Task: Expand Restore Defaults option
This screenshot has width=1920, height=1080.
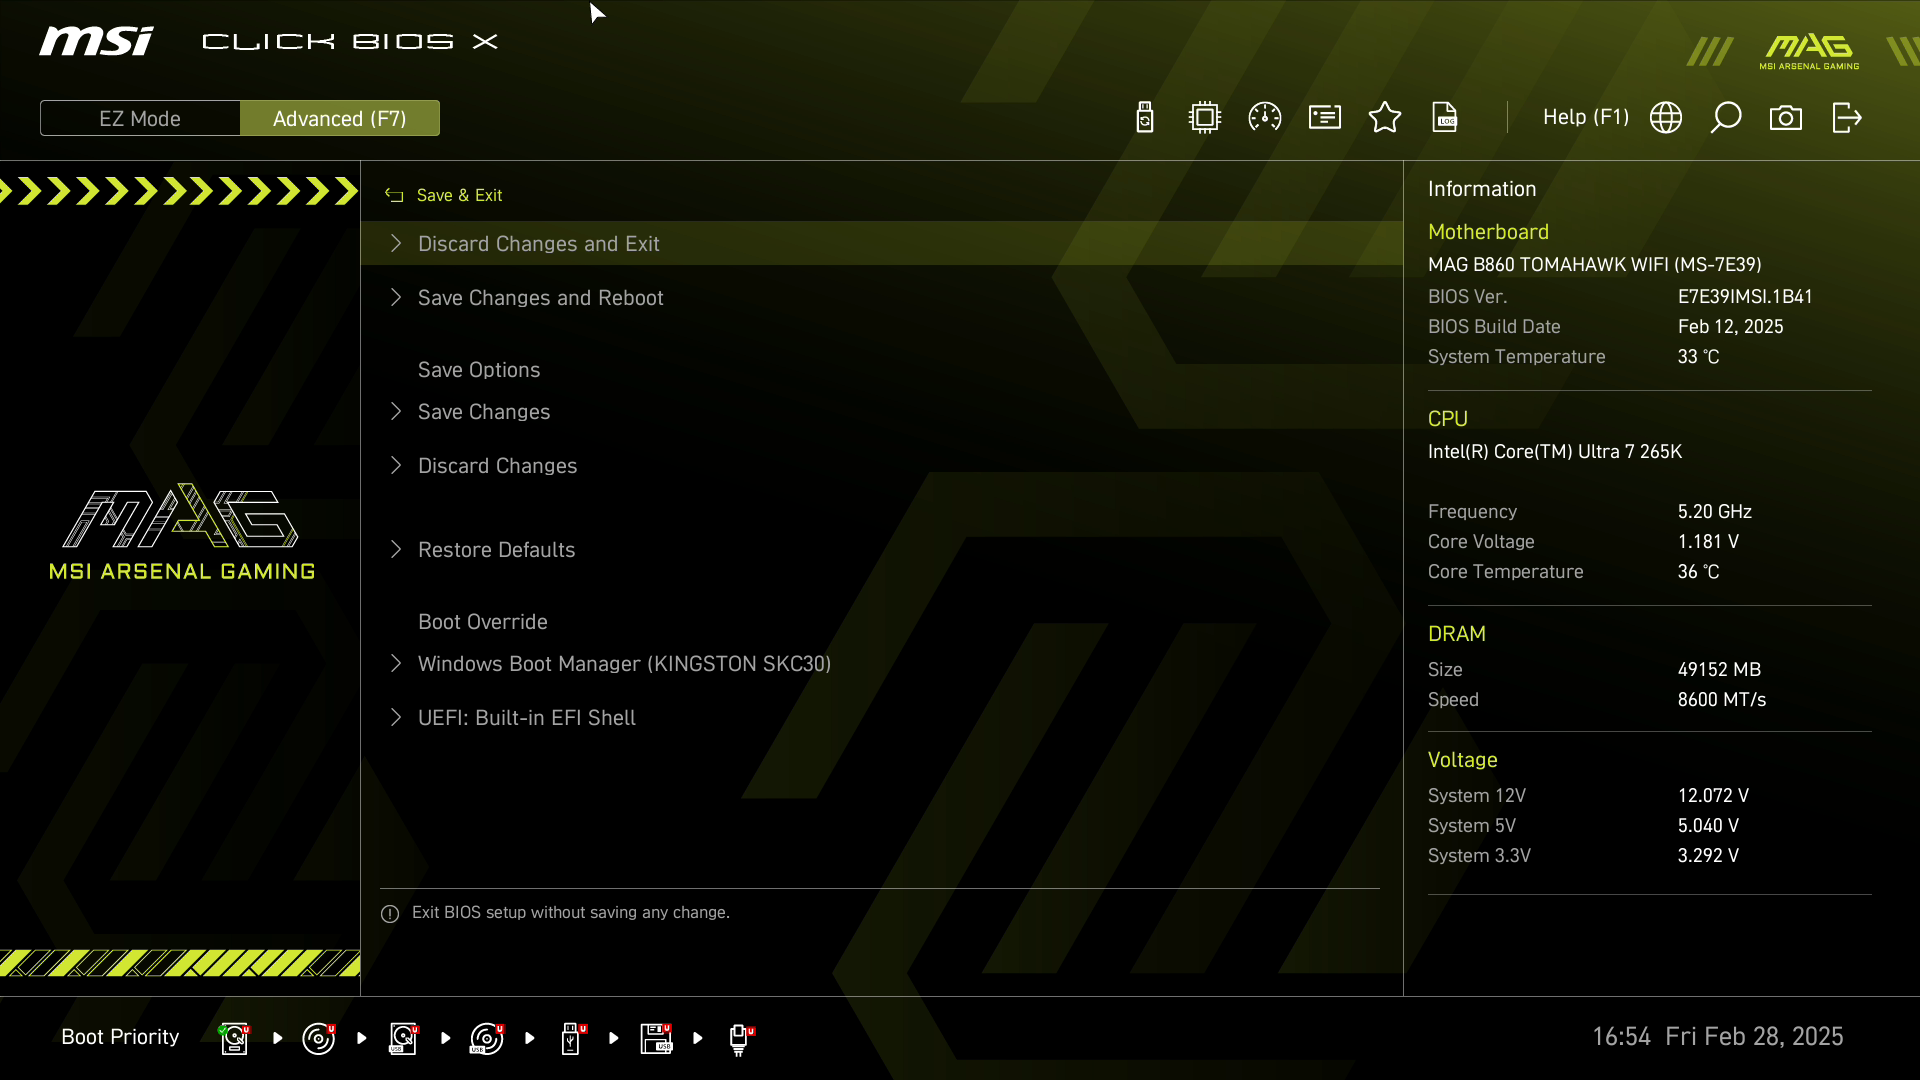Action: pyautogui.click(x=496, y=550)
